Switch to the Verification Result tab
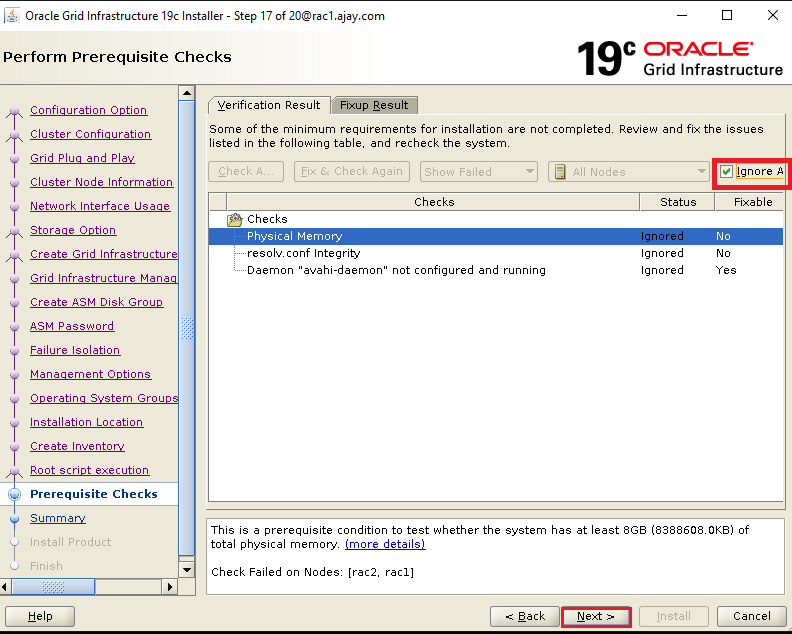The height and width of the screenshot is (634, 792). [x=269, y=105]
